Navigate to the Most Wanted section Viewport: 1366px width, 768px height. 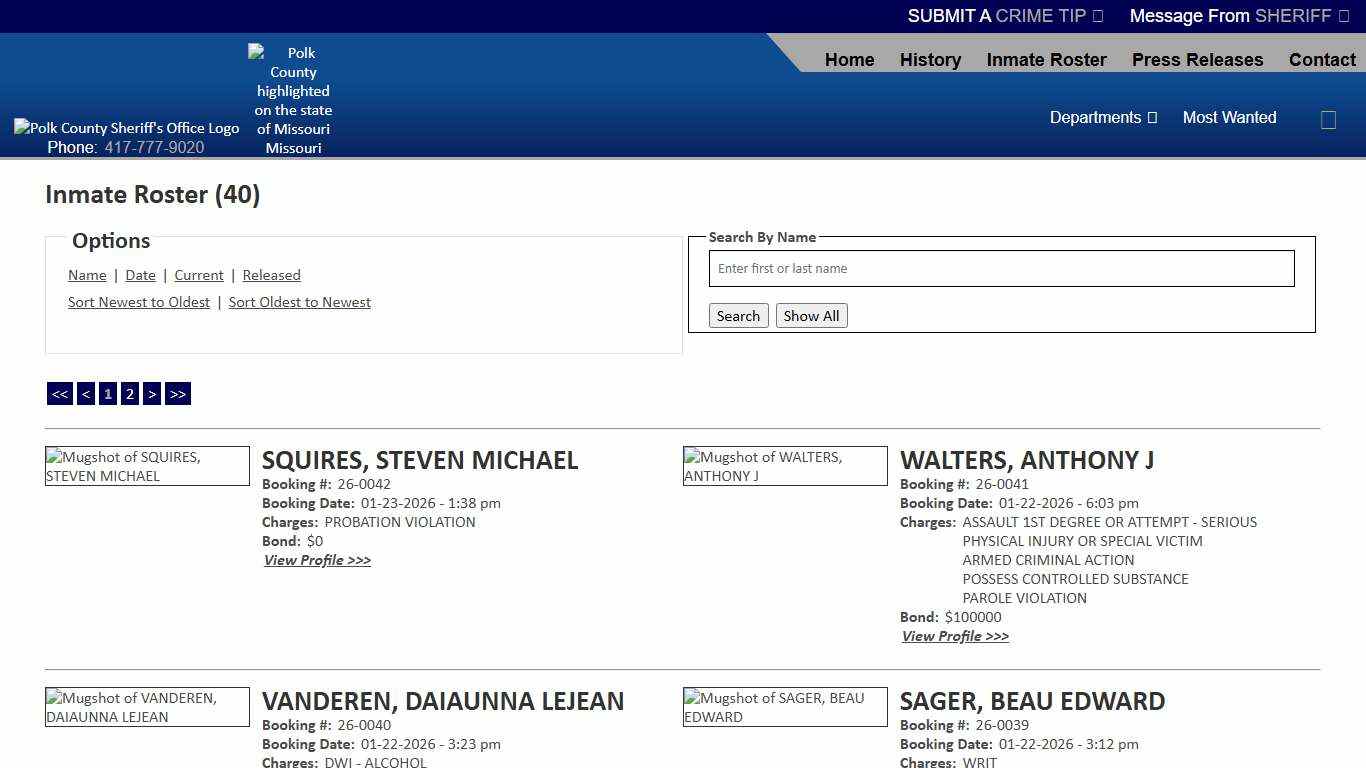[1229, 117]
